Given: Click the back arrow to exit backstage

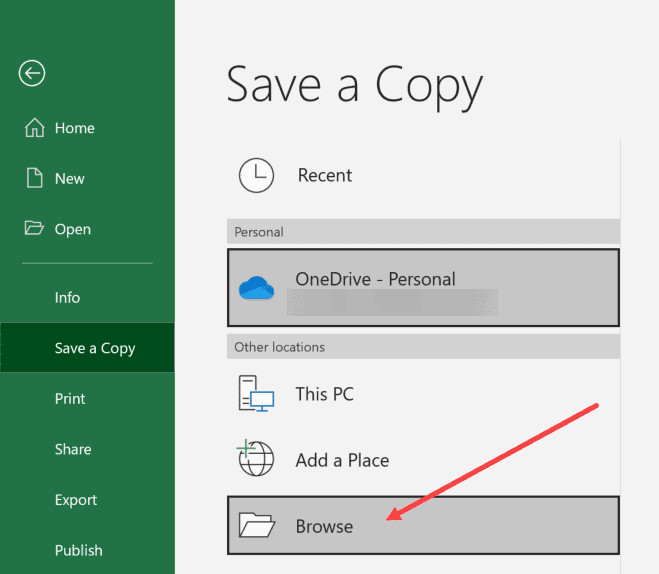Looking at the screenshot, I should coord(32,73).
